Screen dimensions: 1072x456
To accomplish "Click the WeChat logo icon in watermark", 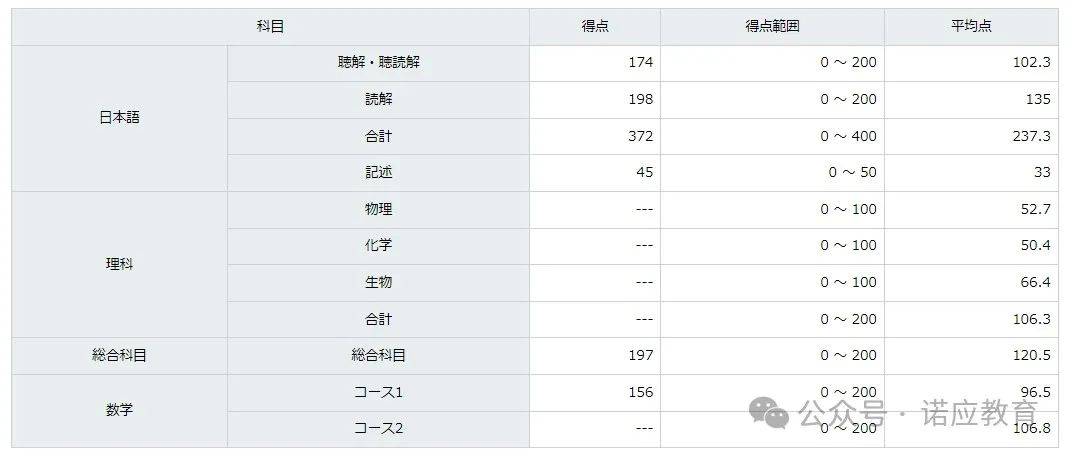I will coord(769,412).
